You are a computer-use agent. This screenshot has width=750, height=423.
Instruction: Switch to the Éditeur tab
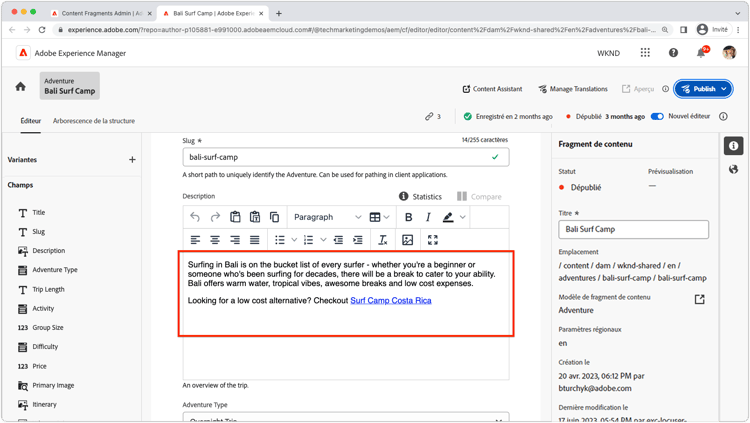pyautogui.click(x=31, y=121)
